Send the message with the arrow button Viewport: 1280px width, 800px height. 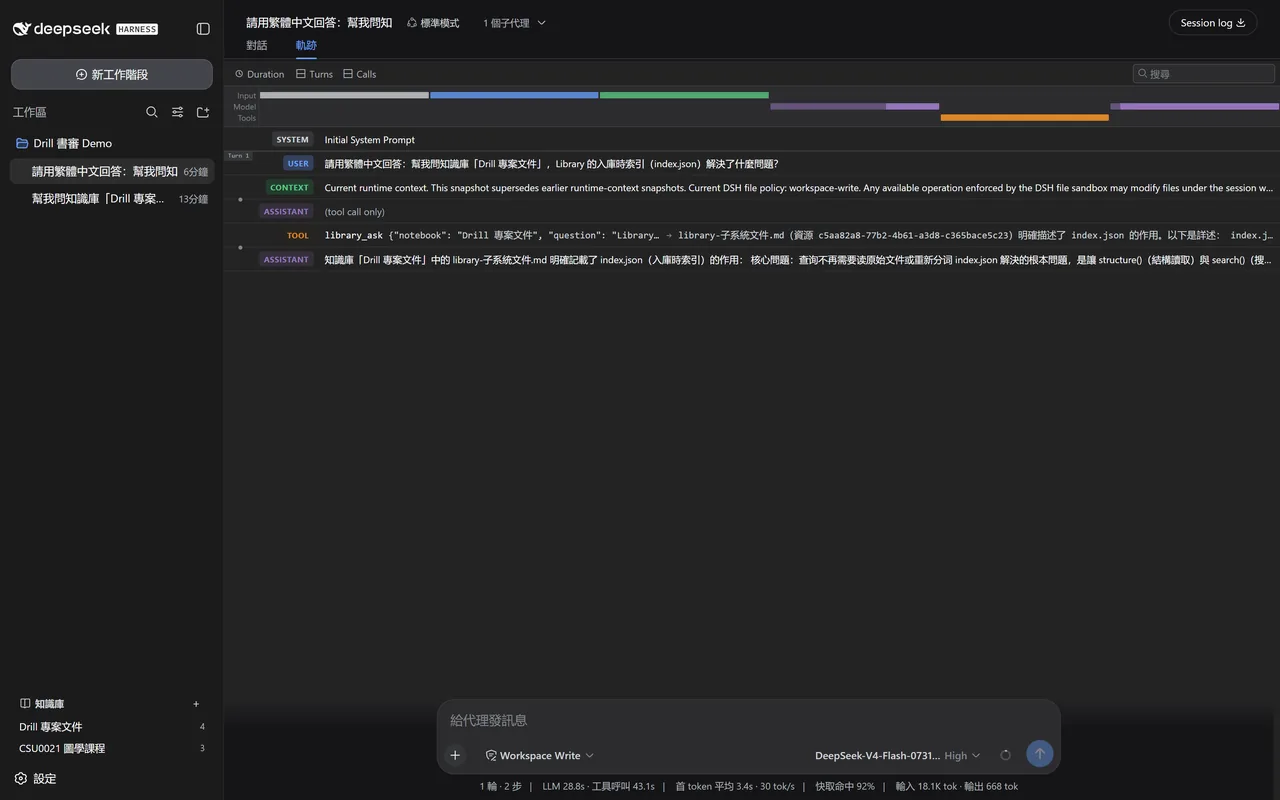[1040, 754]
